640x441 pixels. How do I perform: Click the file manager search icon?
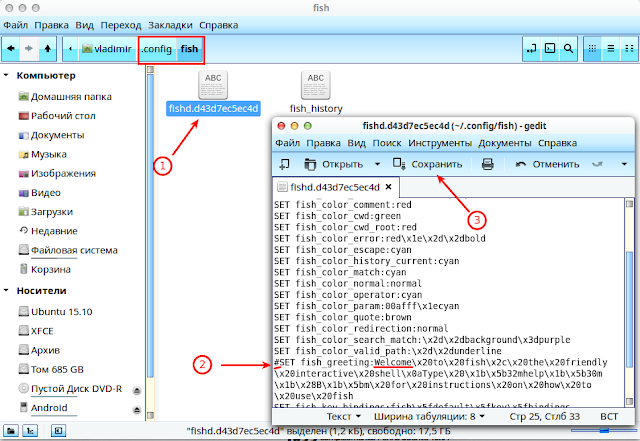coord(568,49)
